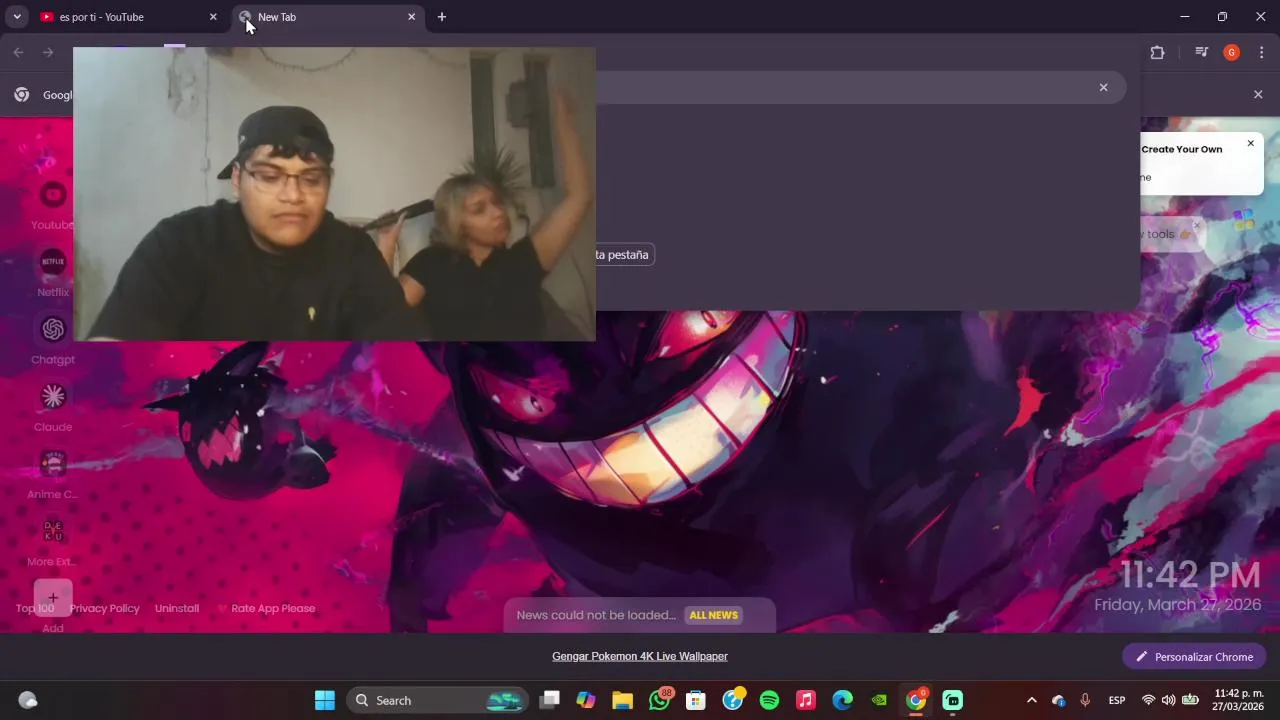Click the tools chip below the popup
The width and height of the screenshot is (1280, 720).
[1171, 234]
